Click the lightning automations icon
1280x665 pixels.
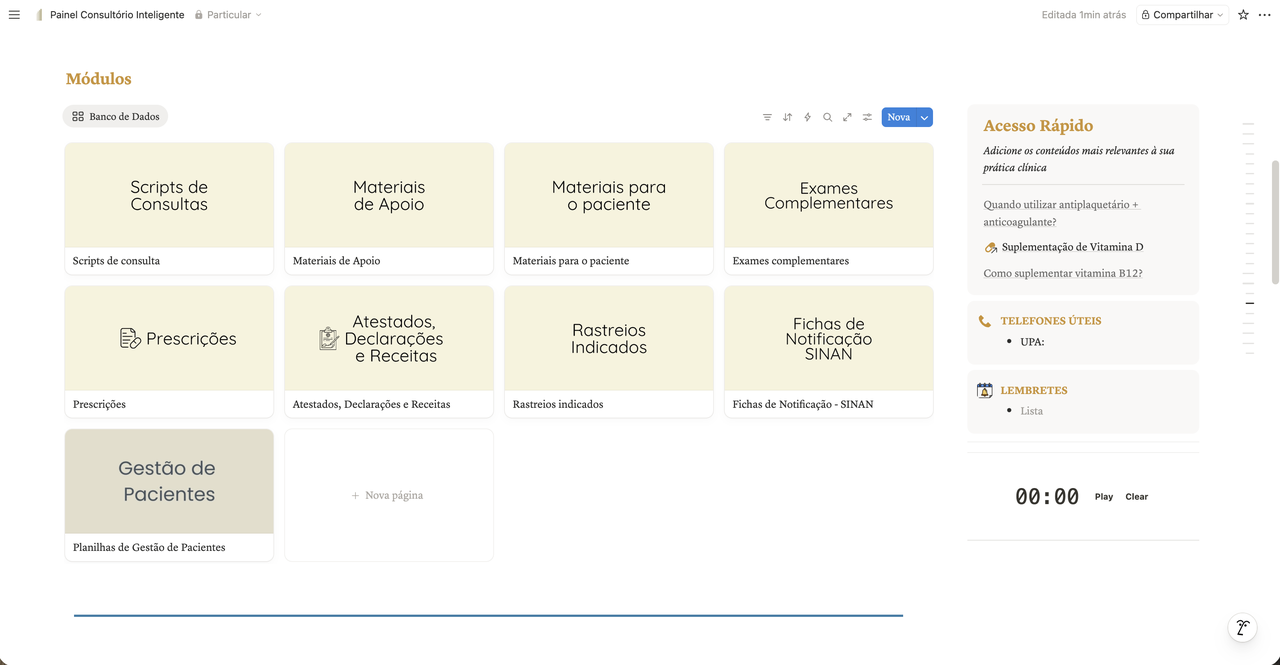tap(807, 117)
